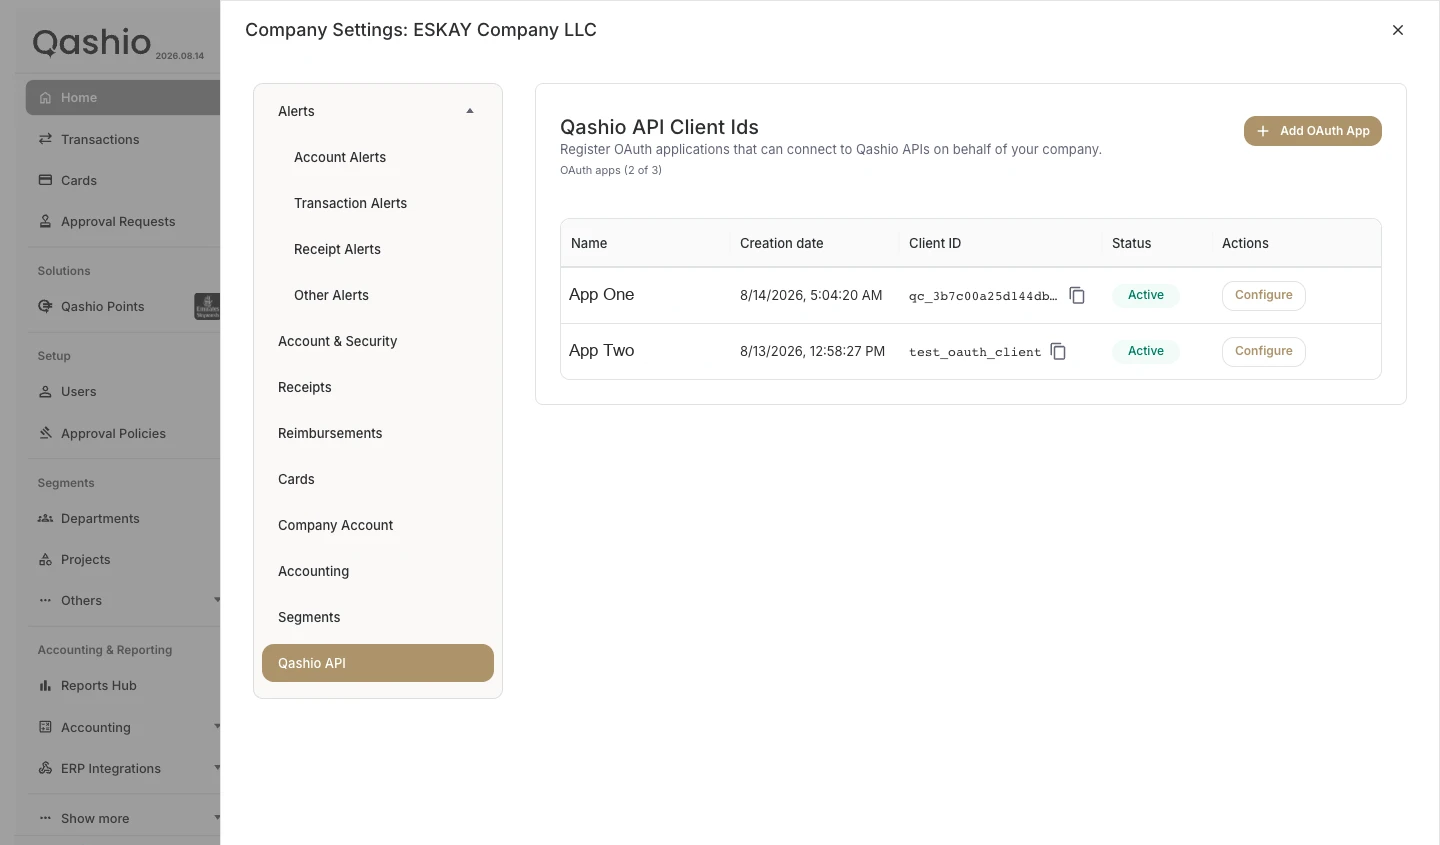Configure App Two
Viewport: 1440px width, 845px height.
tap(1263, 351)
